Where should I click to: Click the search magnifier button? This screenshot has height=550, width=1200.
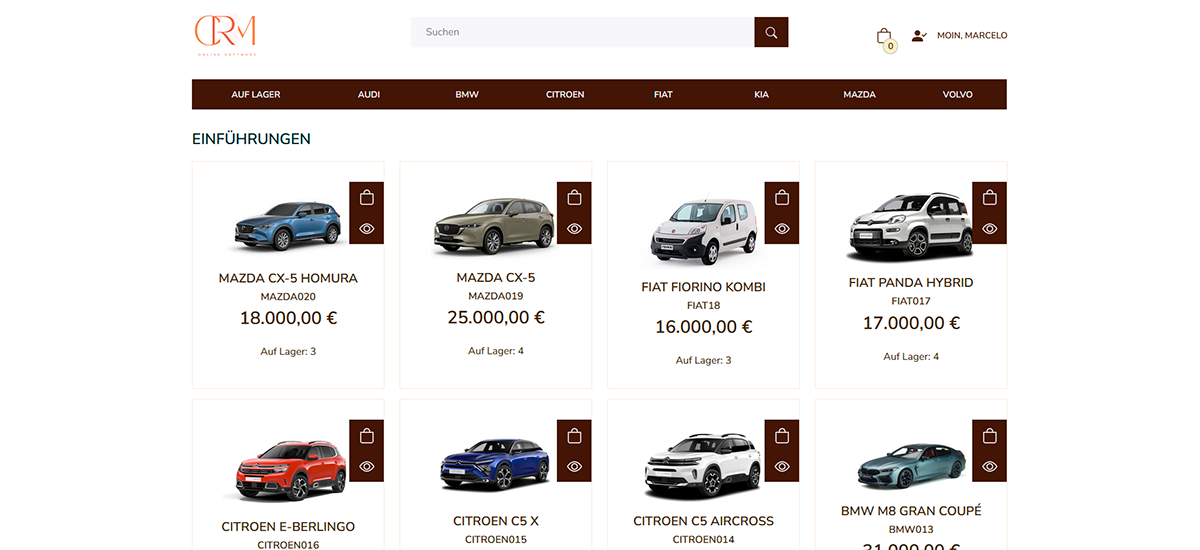(771, 32)
